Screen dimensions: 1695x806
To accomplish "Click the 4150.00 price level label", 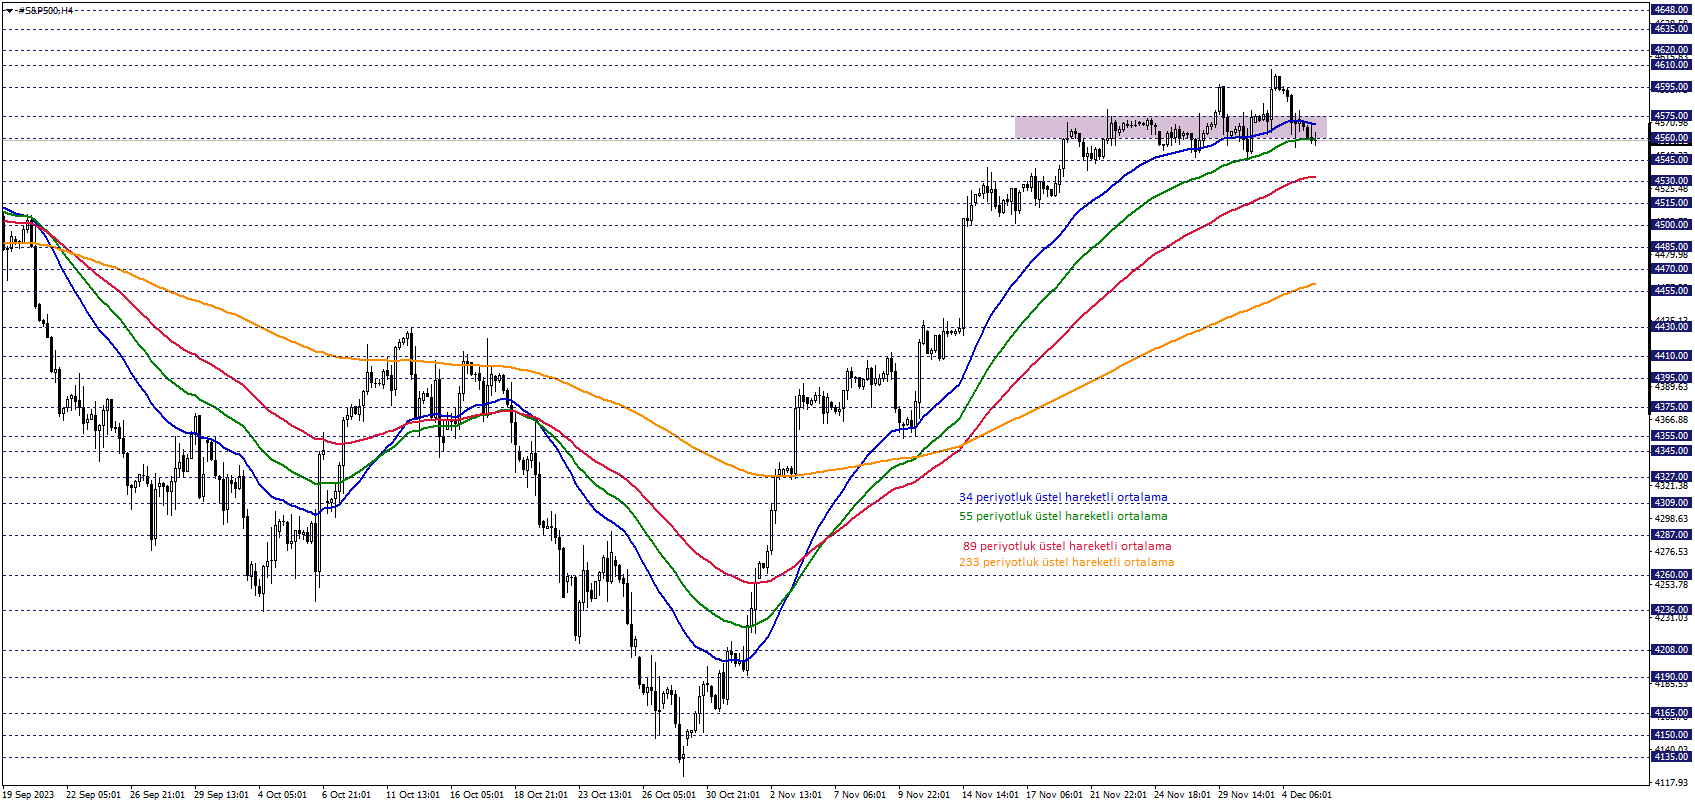I will tap(1671, 735).
